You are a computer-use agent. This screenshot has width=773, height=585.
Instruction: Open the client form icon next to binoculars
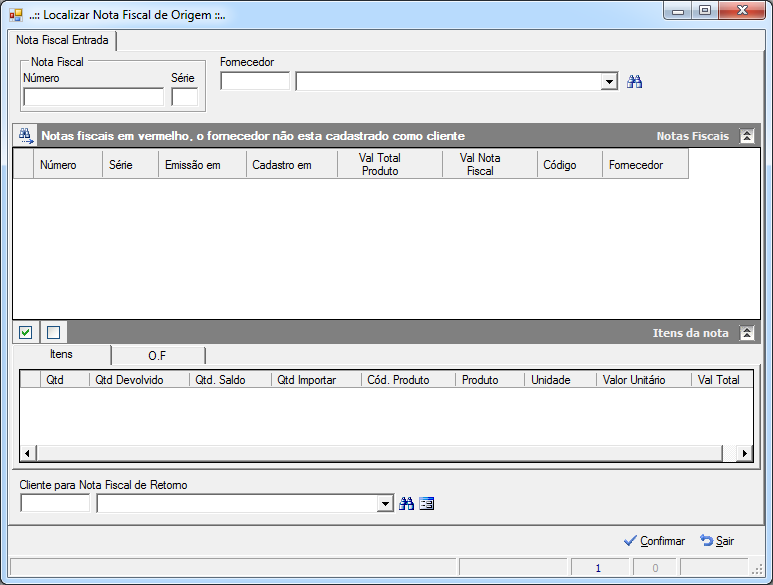(x=426, y=504)
